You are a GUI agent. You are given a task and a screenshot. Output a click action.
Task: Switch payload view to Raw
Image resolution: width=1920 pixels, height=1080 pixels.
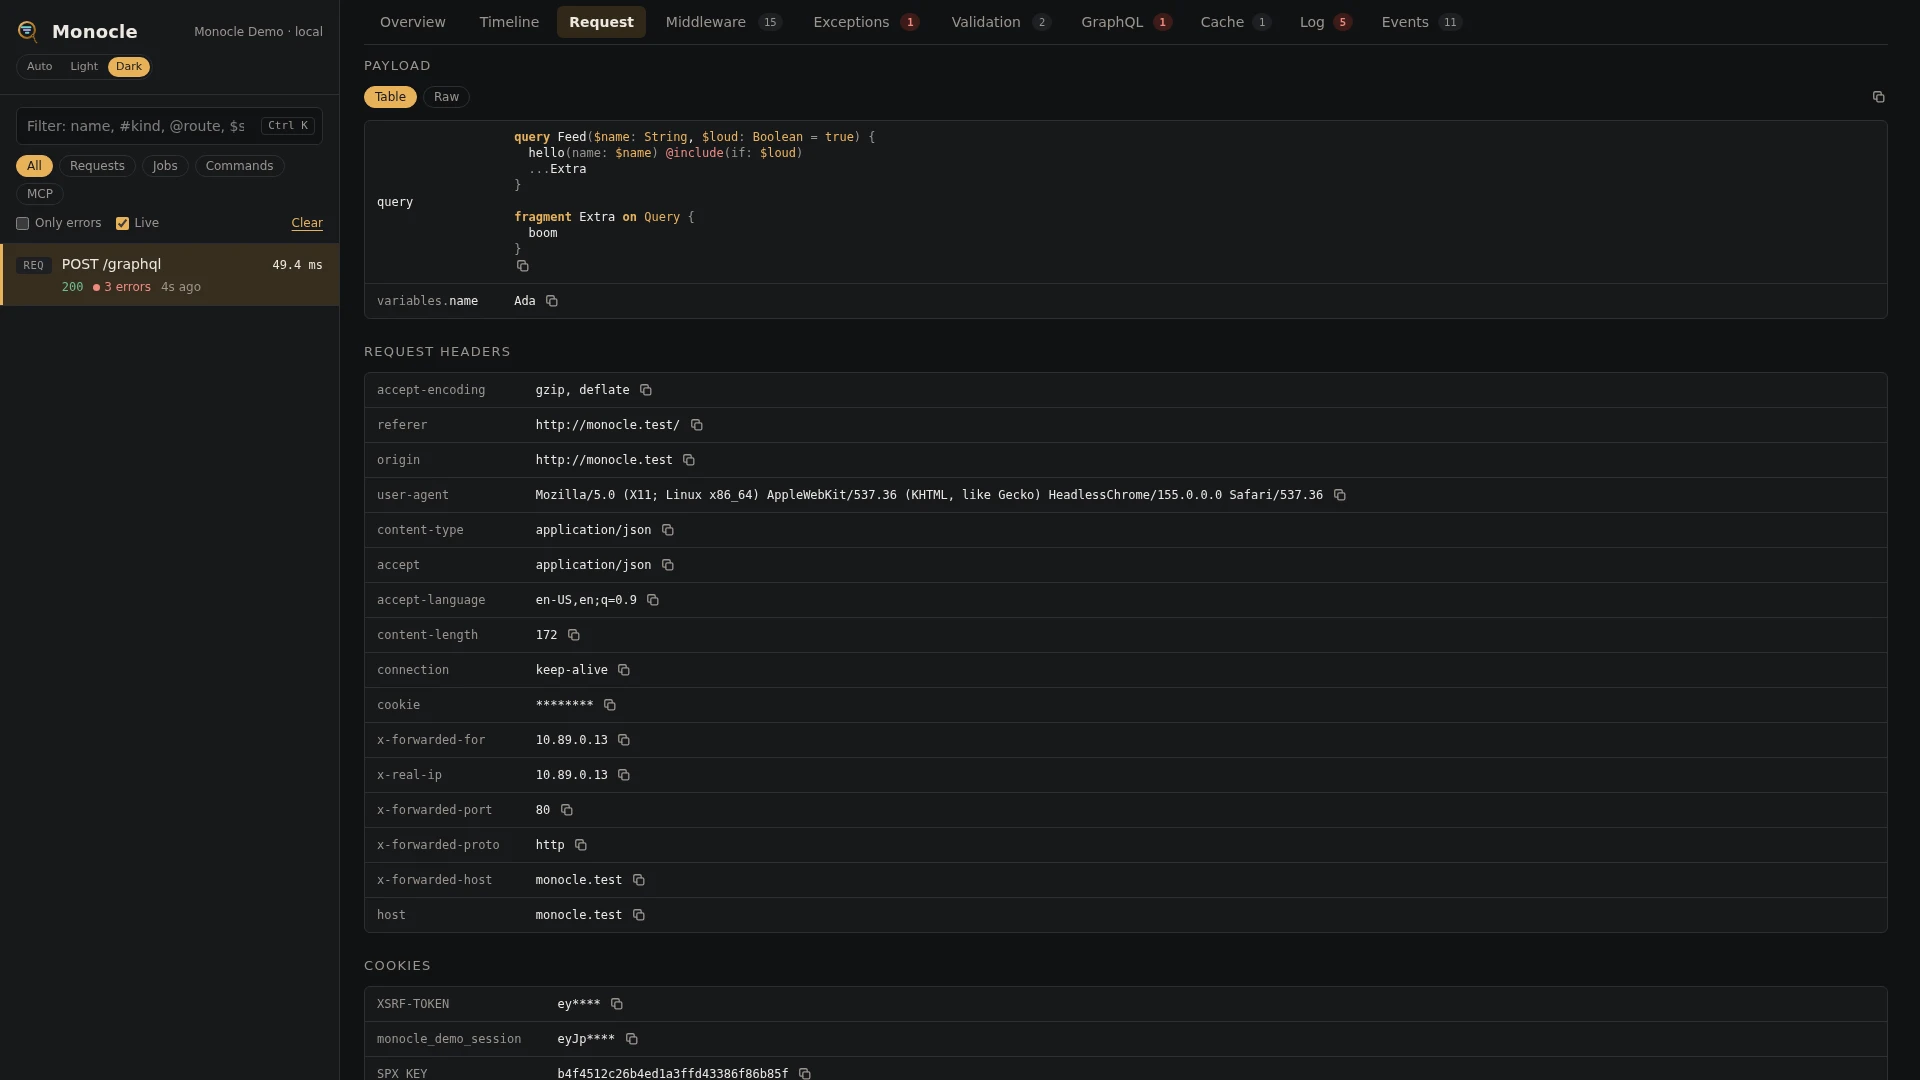click(446, 97)
